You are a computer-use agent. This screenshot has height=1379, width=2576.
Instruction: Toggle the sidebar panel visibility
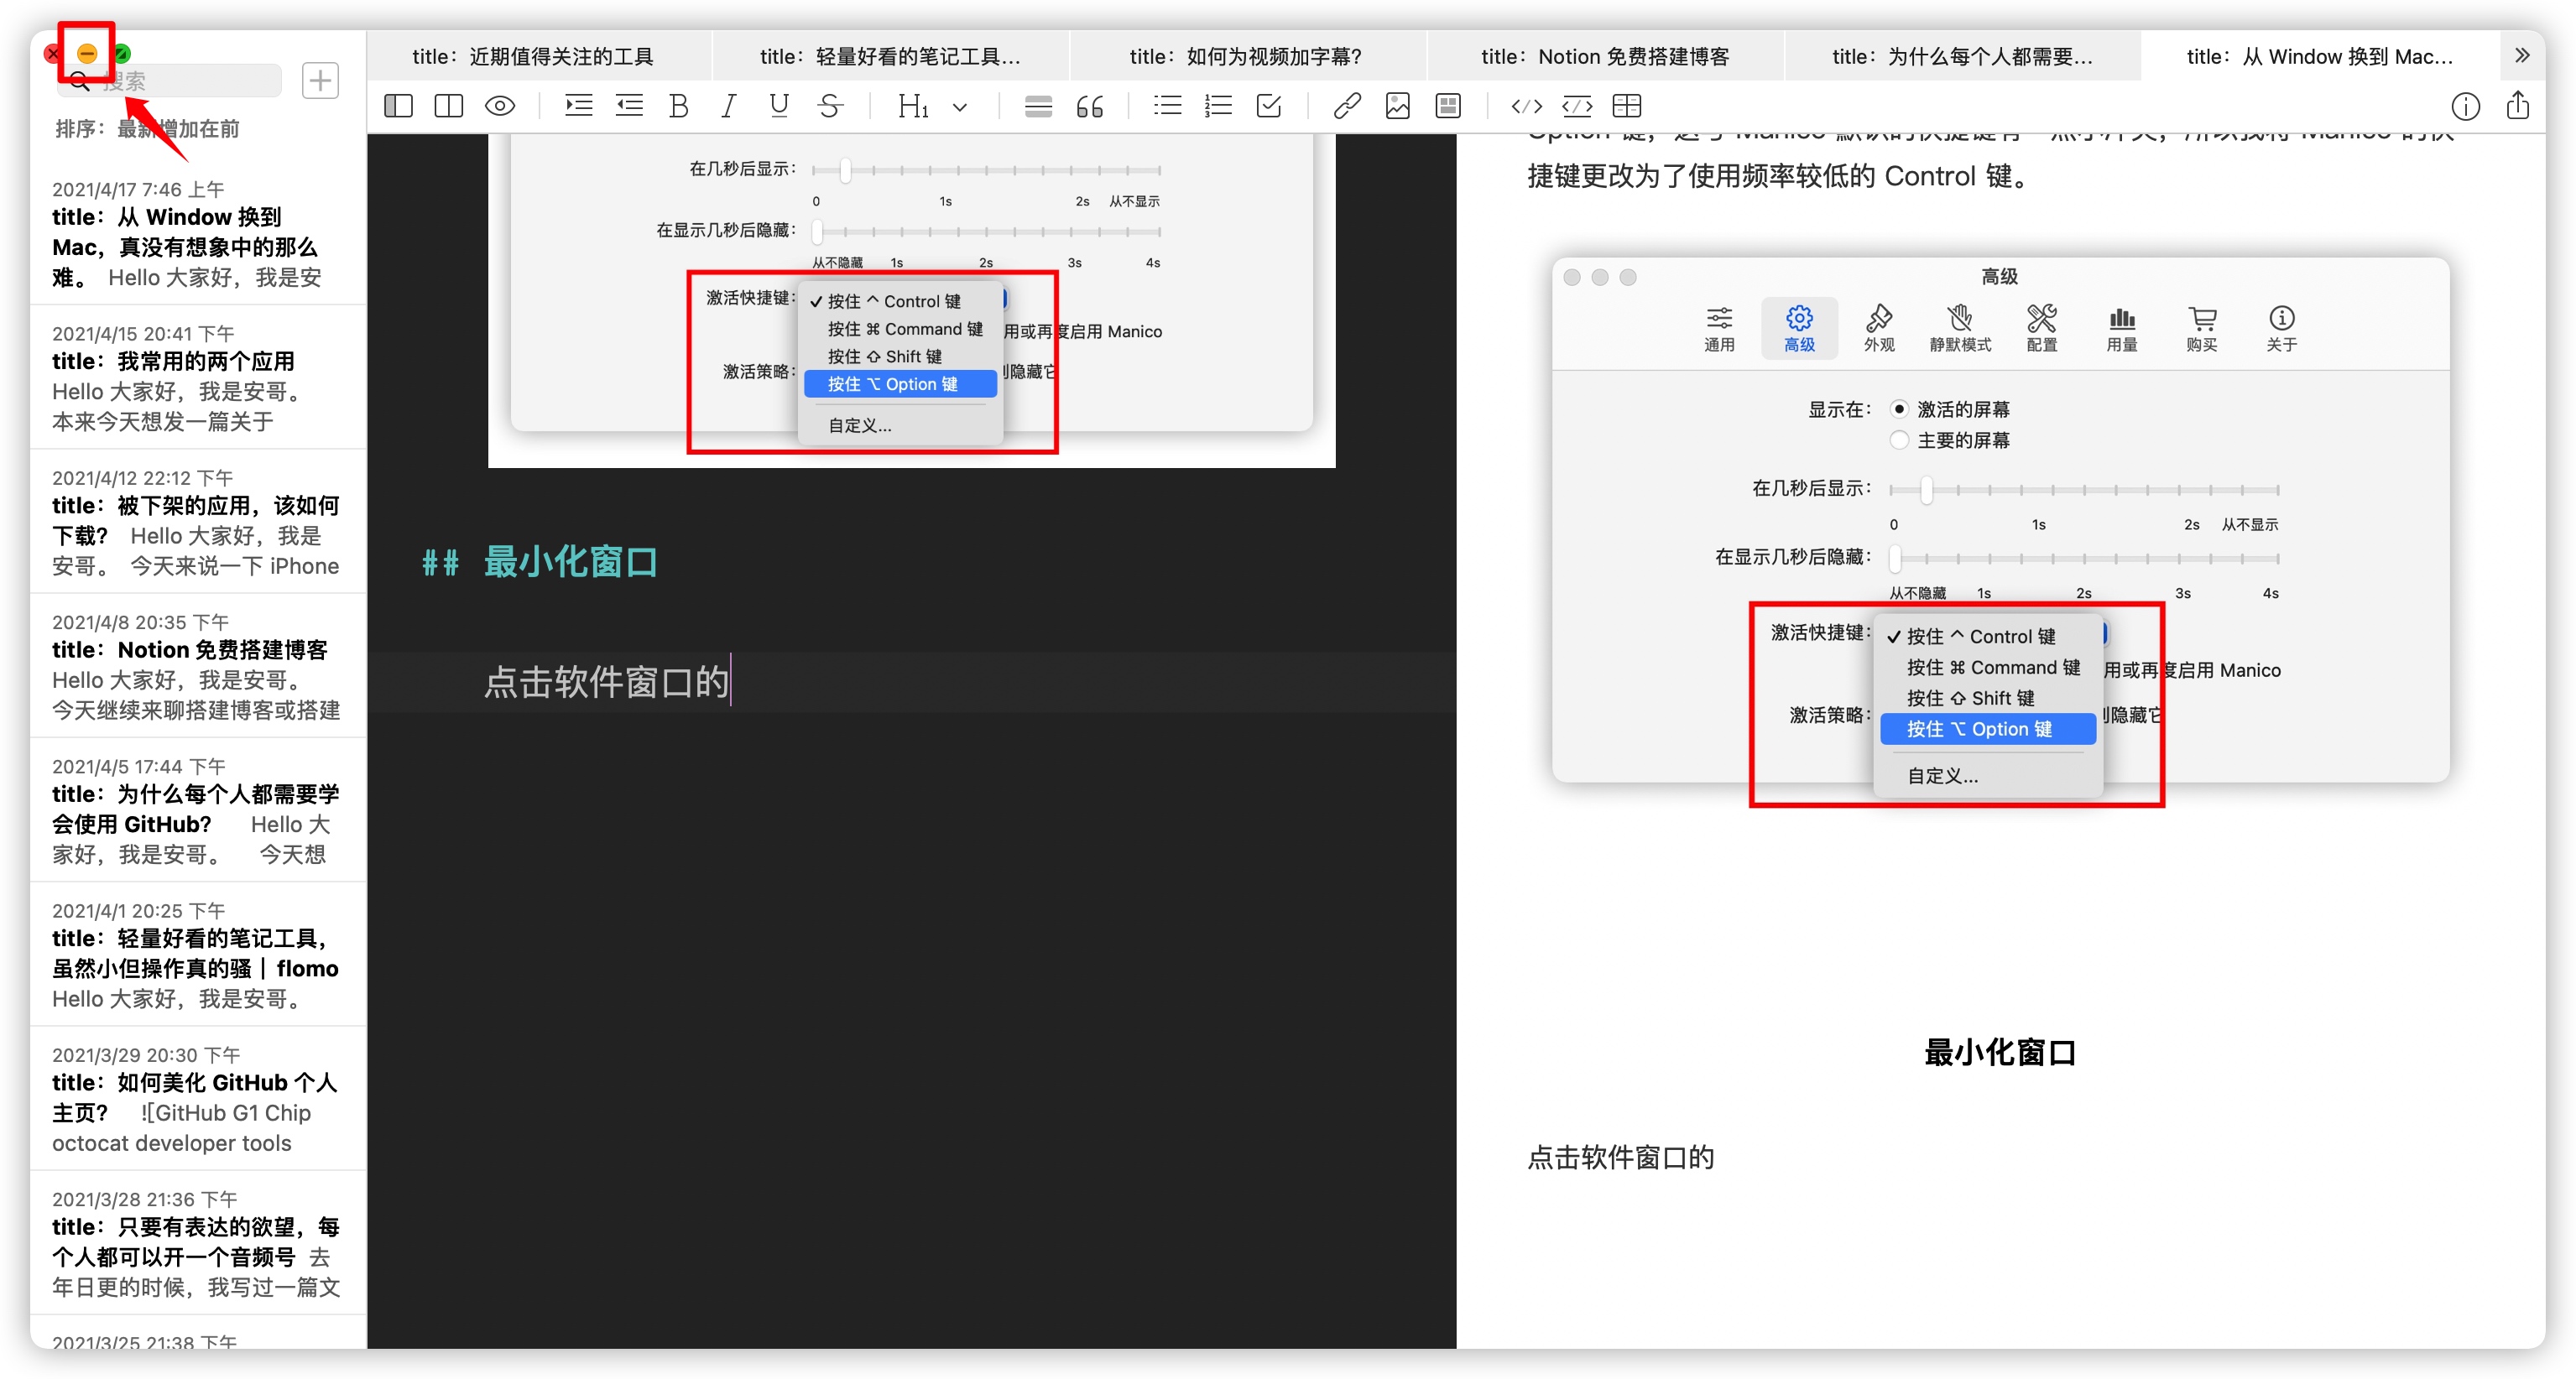[x=398, y=106]
